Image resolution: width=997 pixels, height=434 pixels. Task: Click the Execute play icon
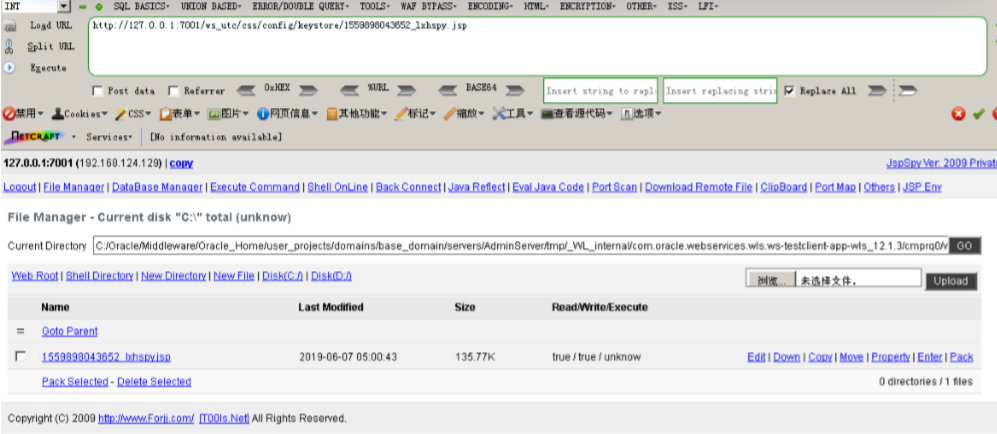tap(10, 67)
